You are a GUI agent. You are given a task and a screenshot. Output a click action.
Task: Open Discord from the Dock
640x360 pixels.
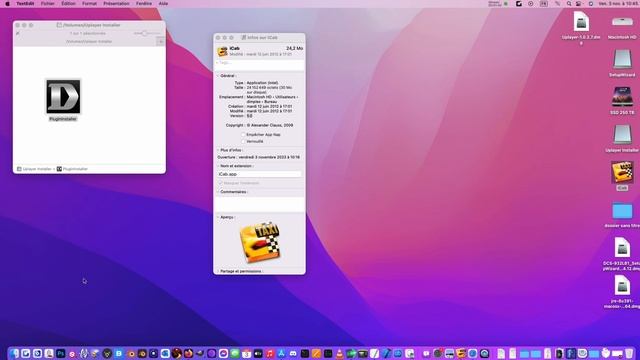[293, 353]
